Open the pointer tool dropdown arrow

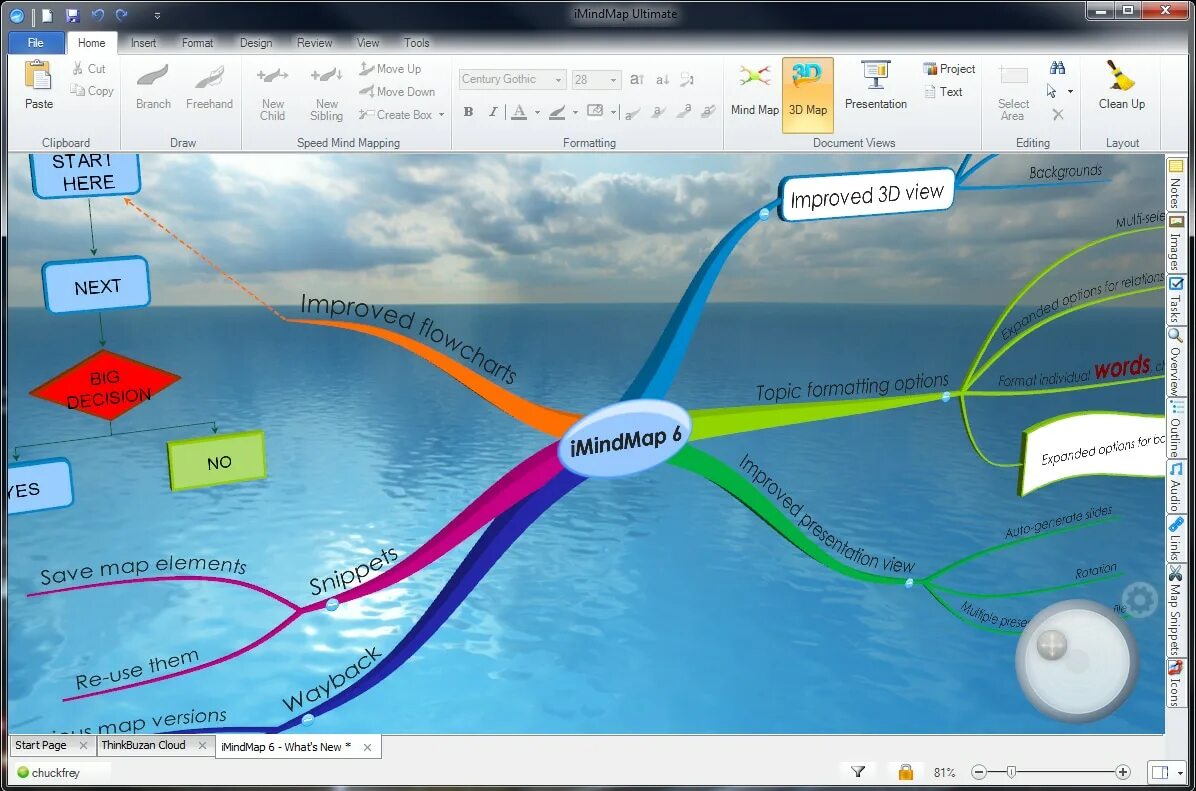pyautogui.click(x=1070, y=92)
